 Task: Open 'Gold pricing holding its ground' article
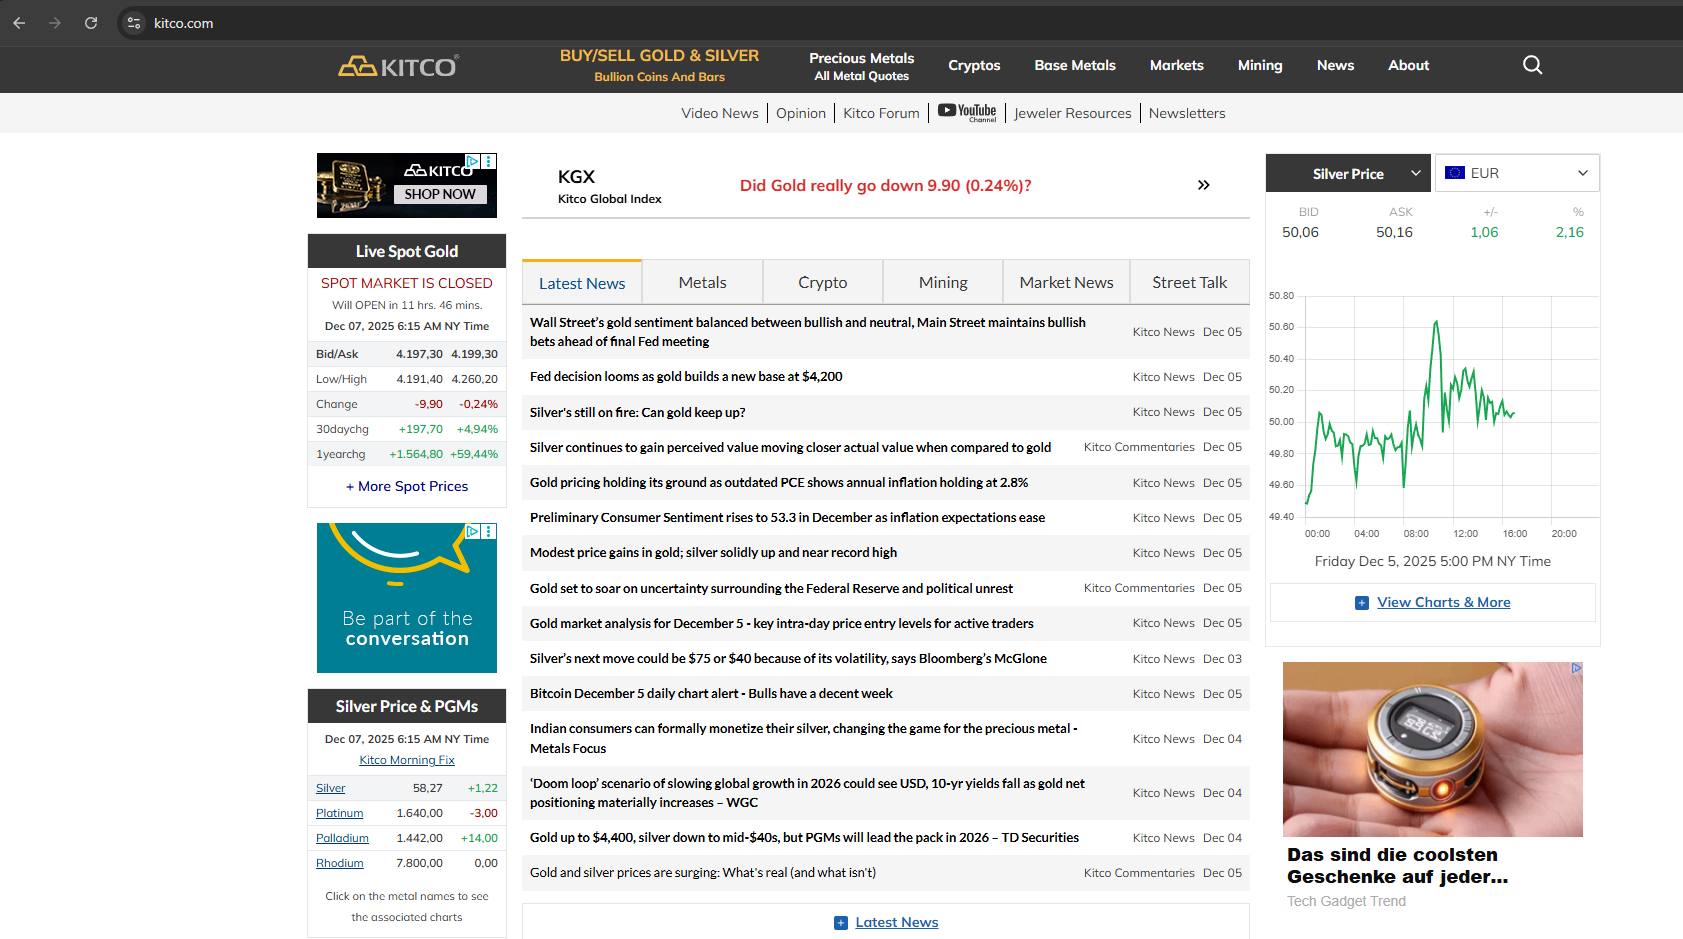pos(779,482)
